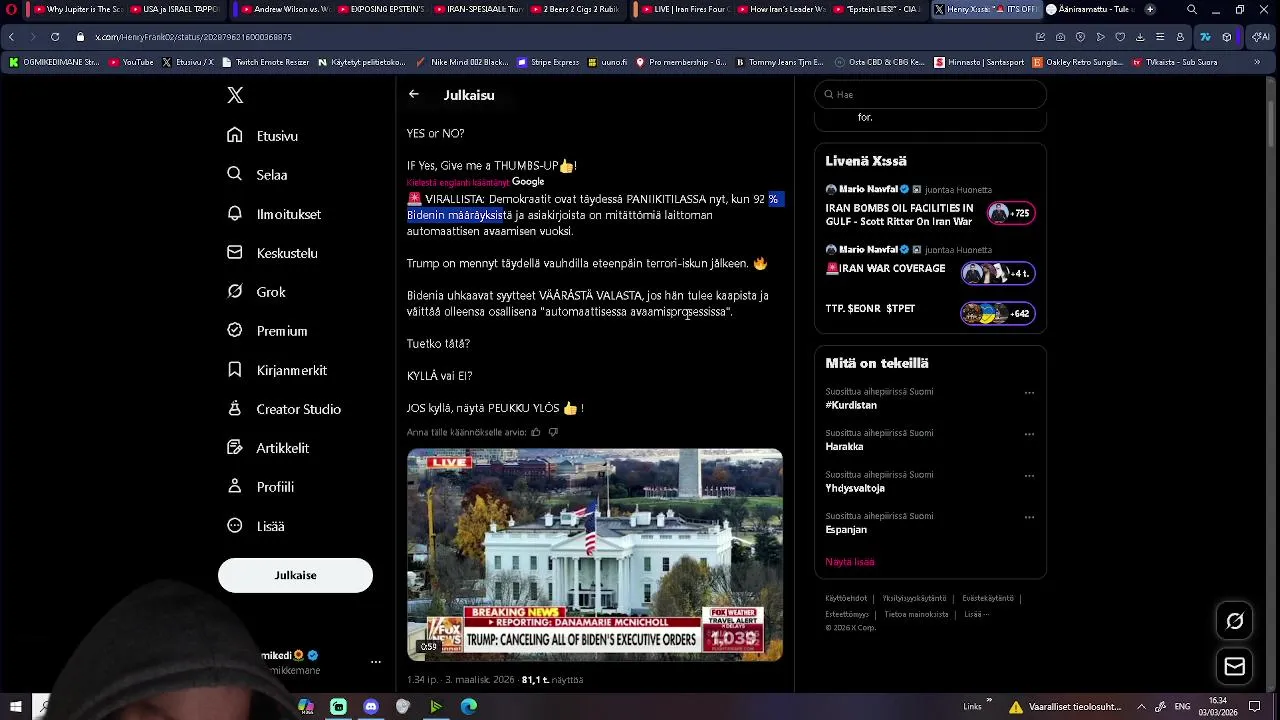
Task: Open TVkaista - Sub Suora bookmark
Action: click(1175, 62)
